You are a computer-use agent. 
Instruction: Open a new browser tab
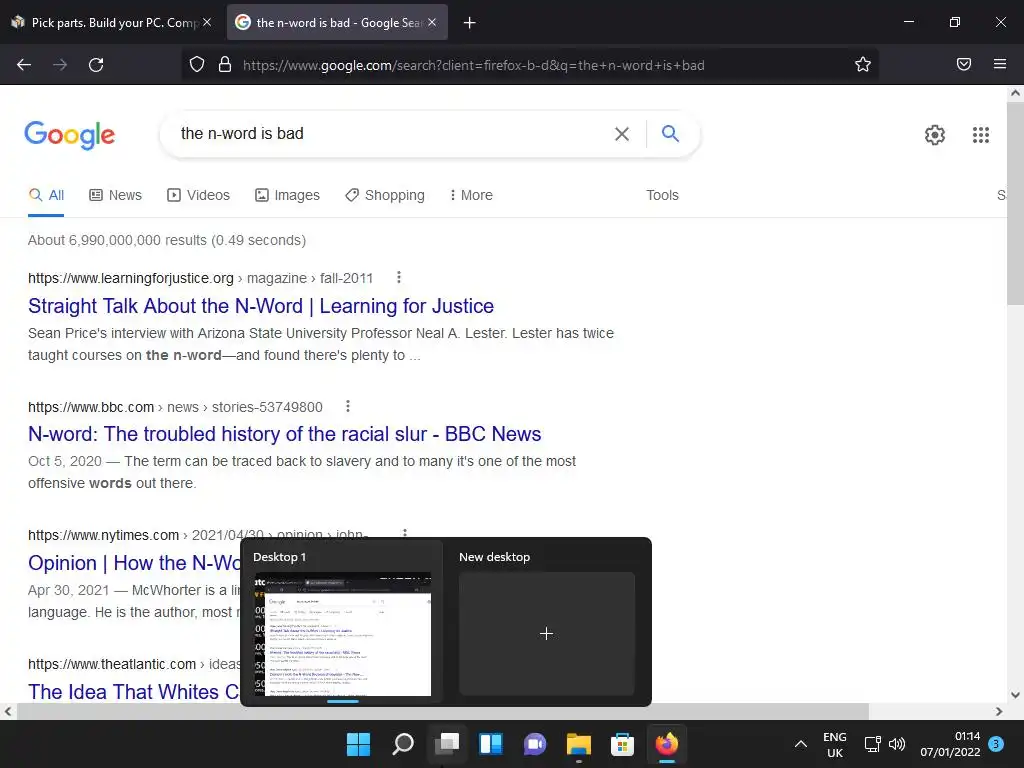(469, 23)
